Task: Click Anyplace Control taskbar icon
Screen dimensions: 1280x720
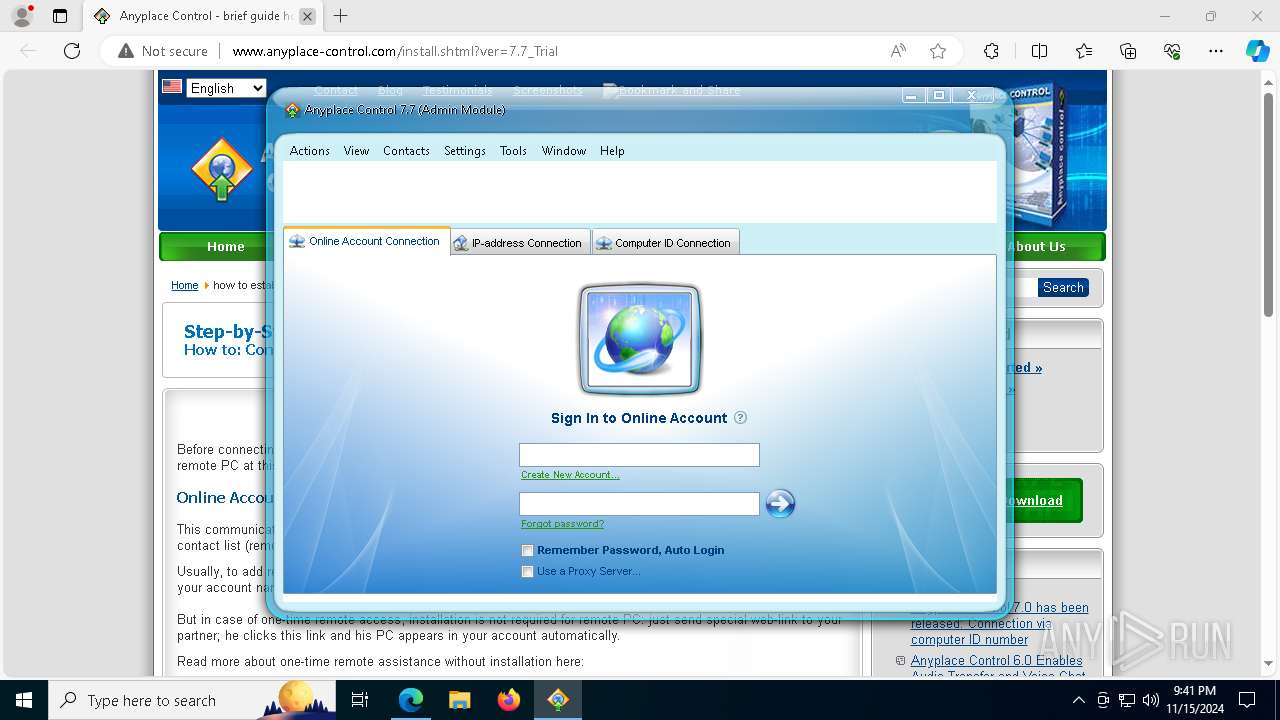Action: click(558, 700)
